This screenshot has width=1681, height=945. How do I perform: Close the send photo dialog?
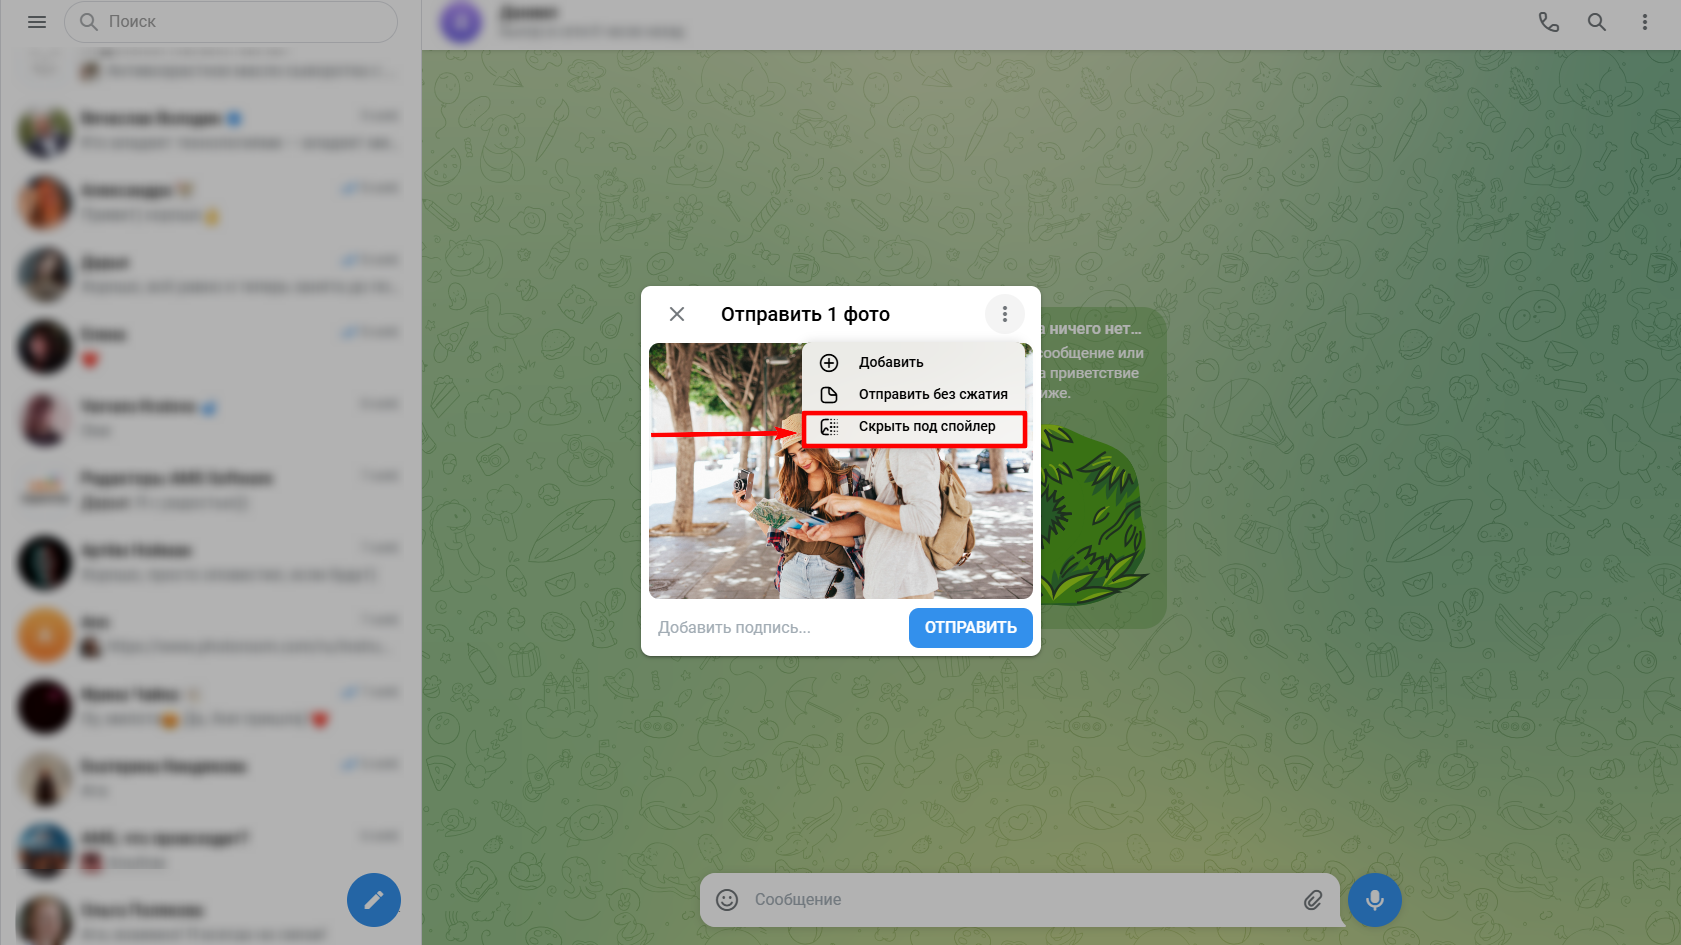tap(677, 314)
